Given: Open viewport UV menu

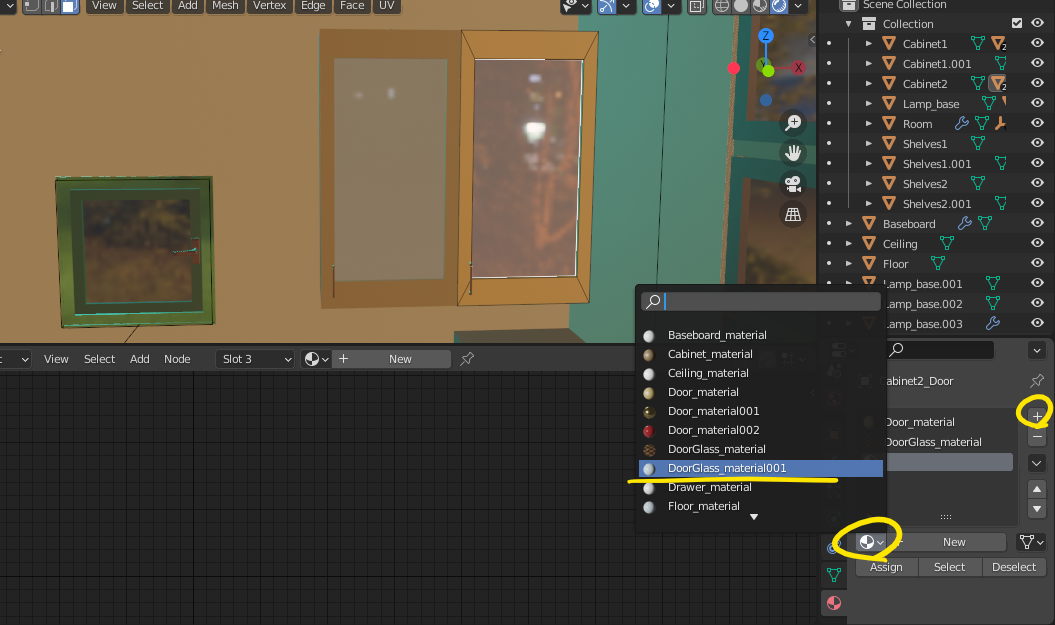Looking at the screenshot, I should point(387,6).
